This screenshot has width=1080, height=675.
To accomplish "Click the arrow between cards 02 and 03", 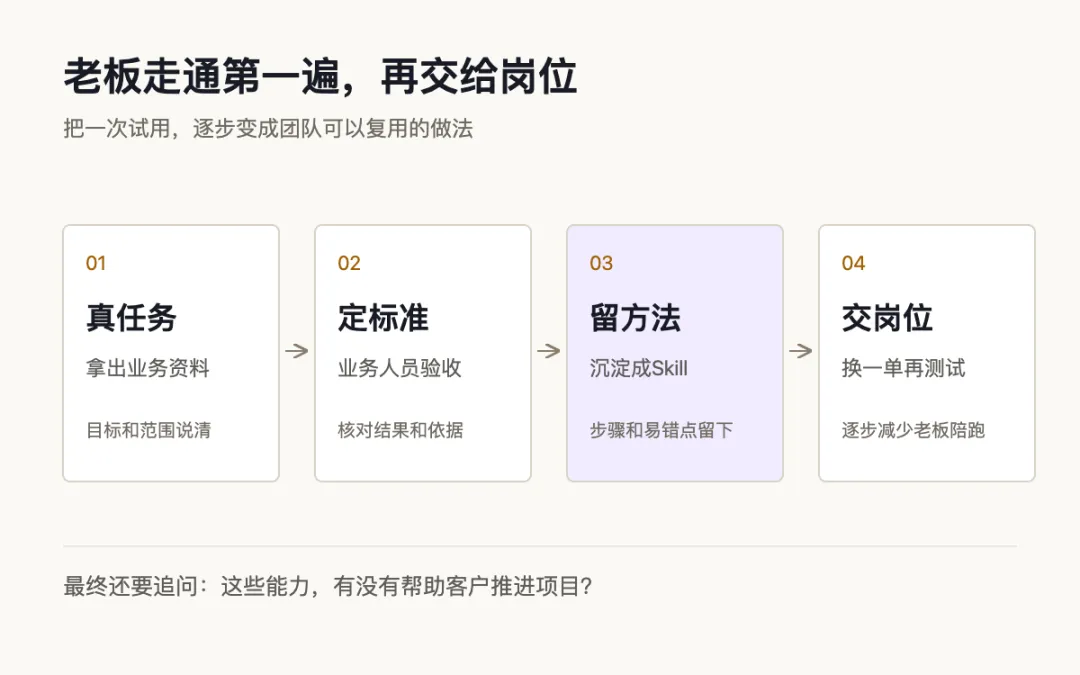I will (x=549, y=351).
